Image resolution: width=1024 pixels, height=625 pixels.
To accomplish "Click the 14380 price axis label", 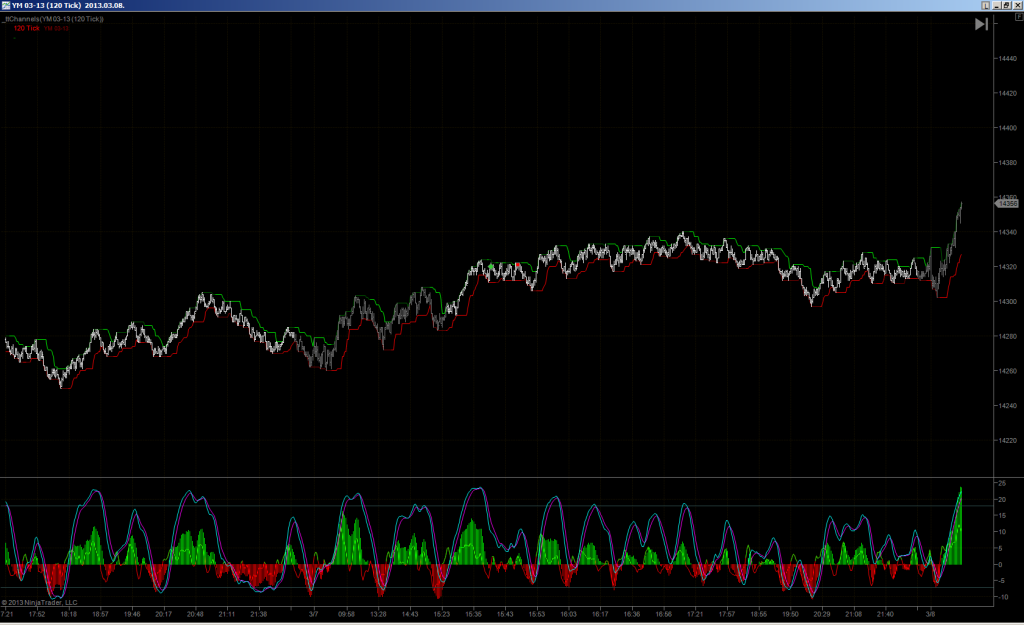I will pyautogui.click(x=1007, y=163).
